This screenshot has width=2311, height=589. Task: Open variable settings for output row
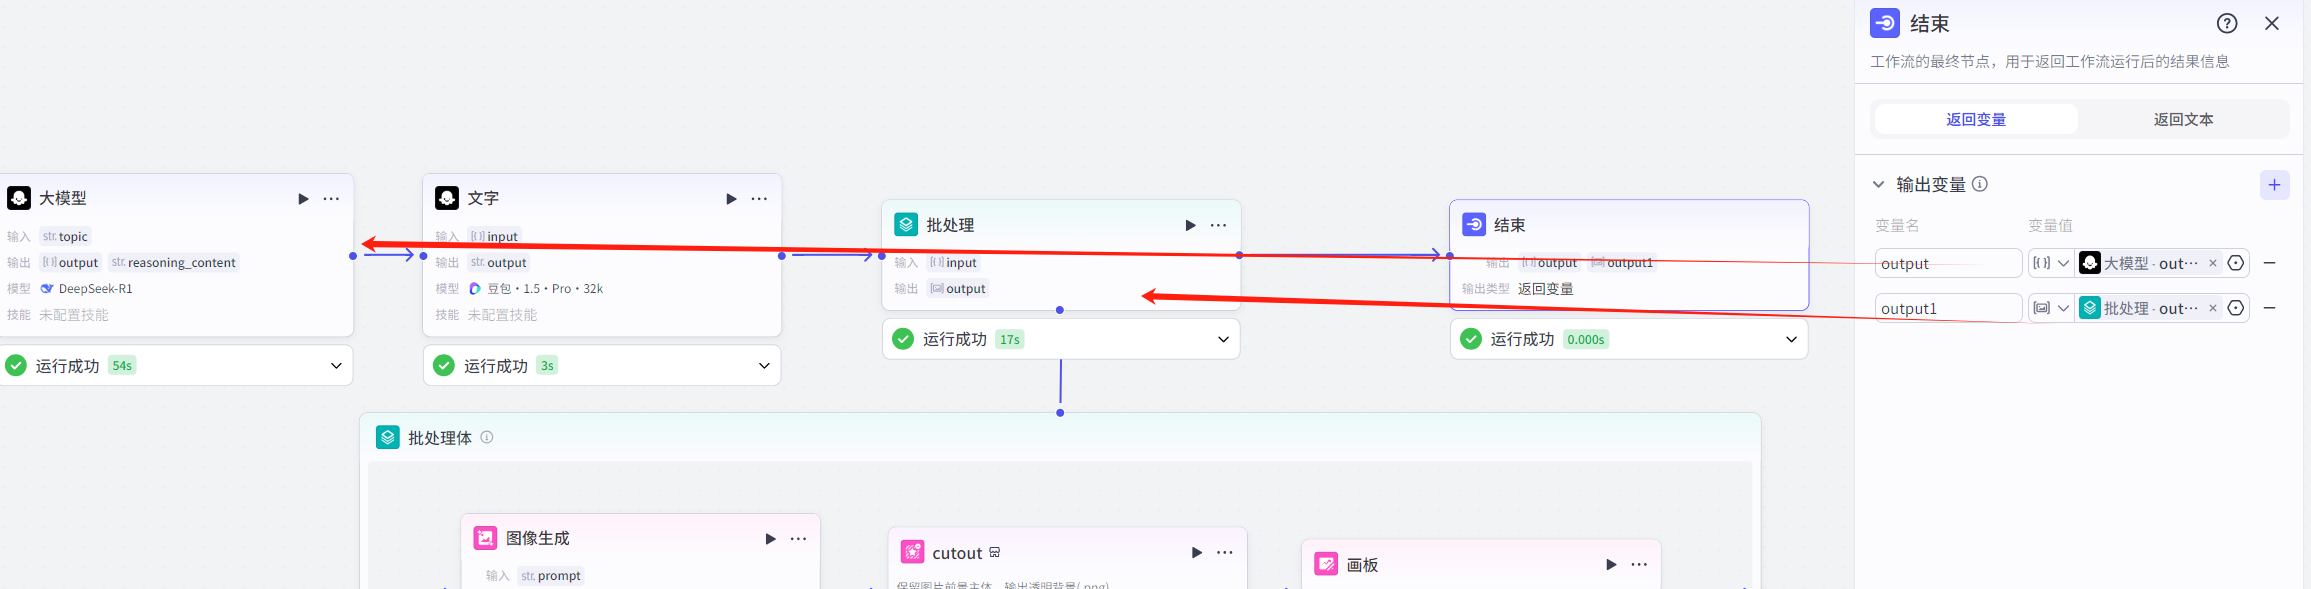tap(2236, 263)
